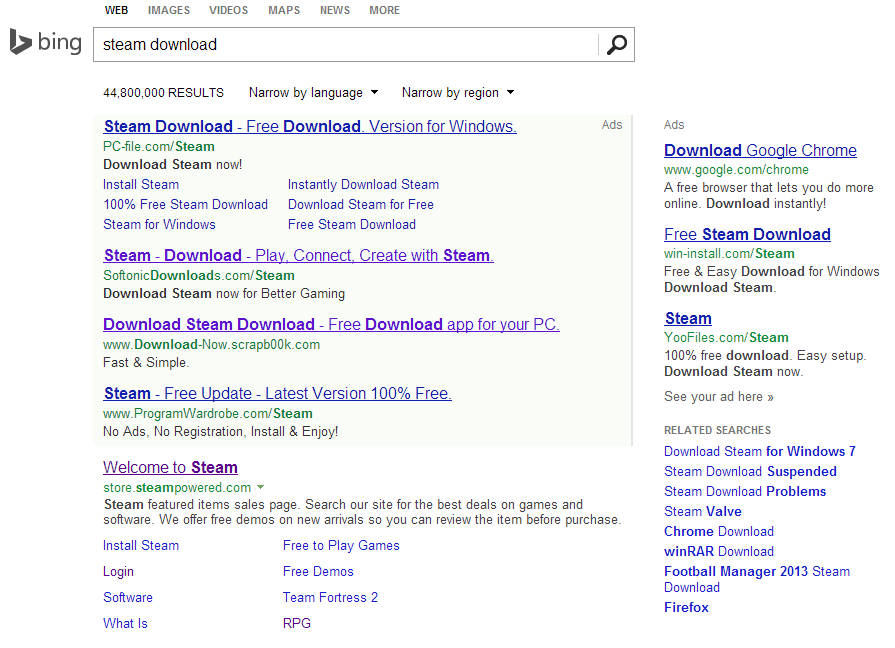This screenshot has height=648, width=895.
Task: Open the Team Fortress 2 link
Action: click(330, 598)
